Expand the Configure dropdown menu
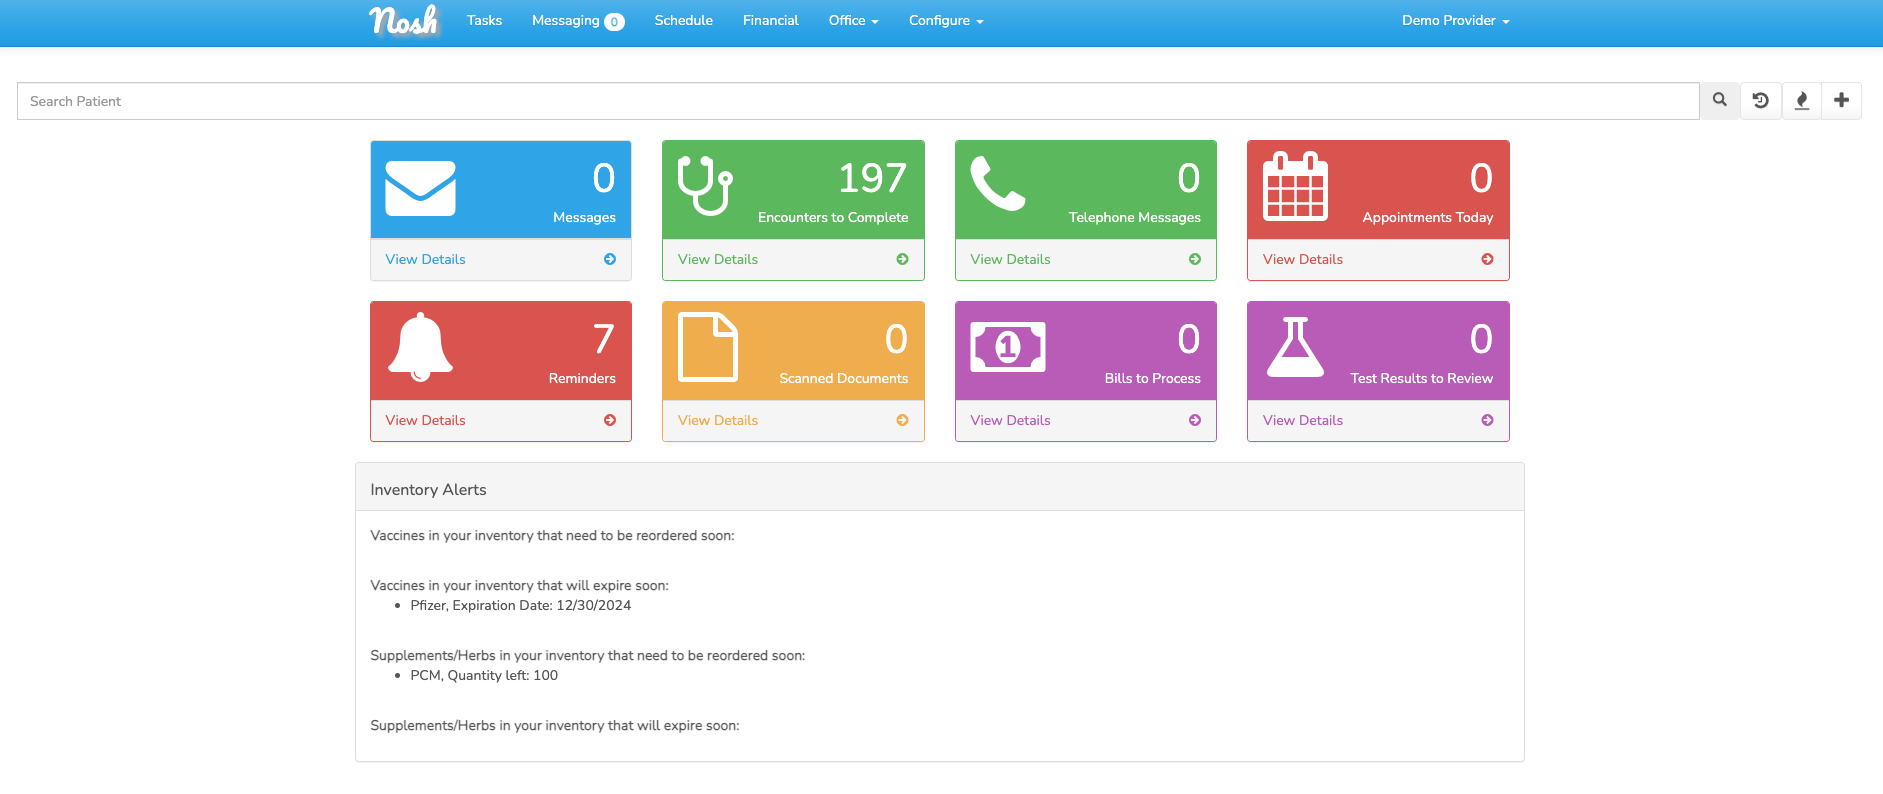 (945, 20)
